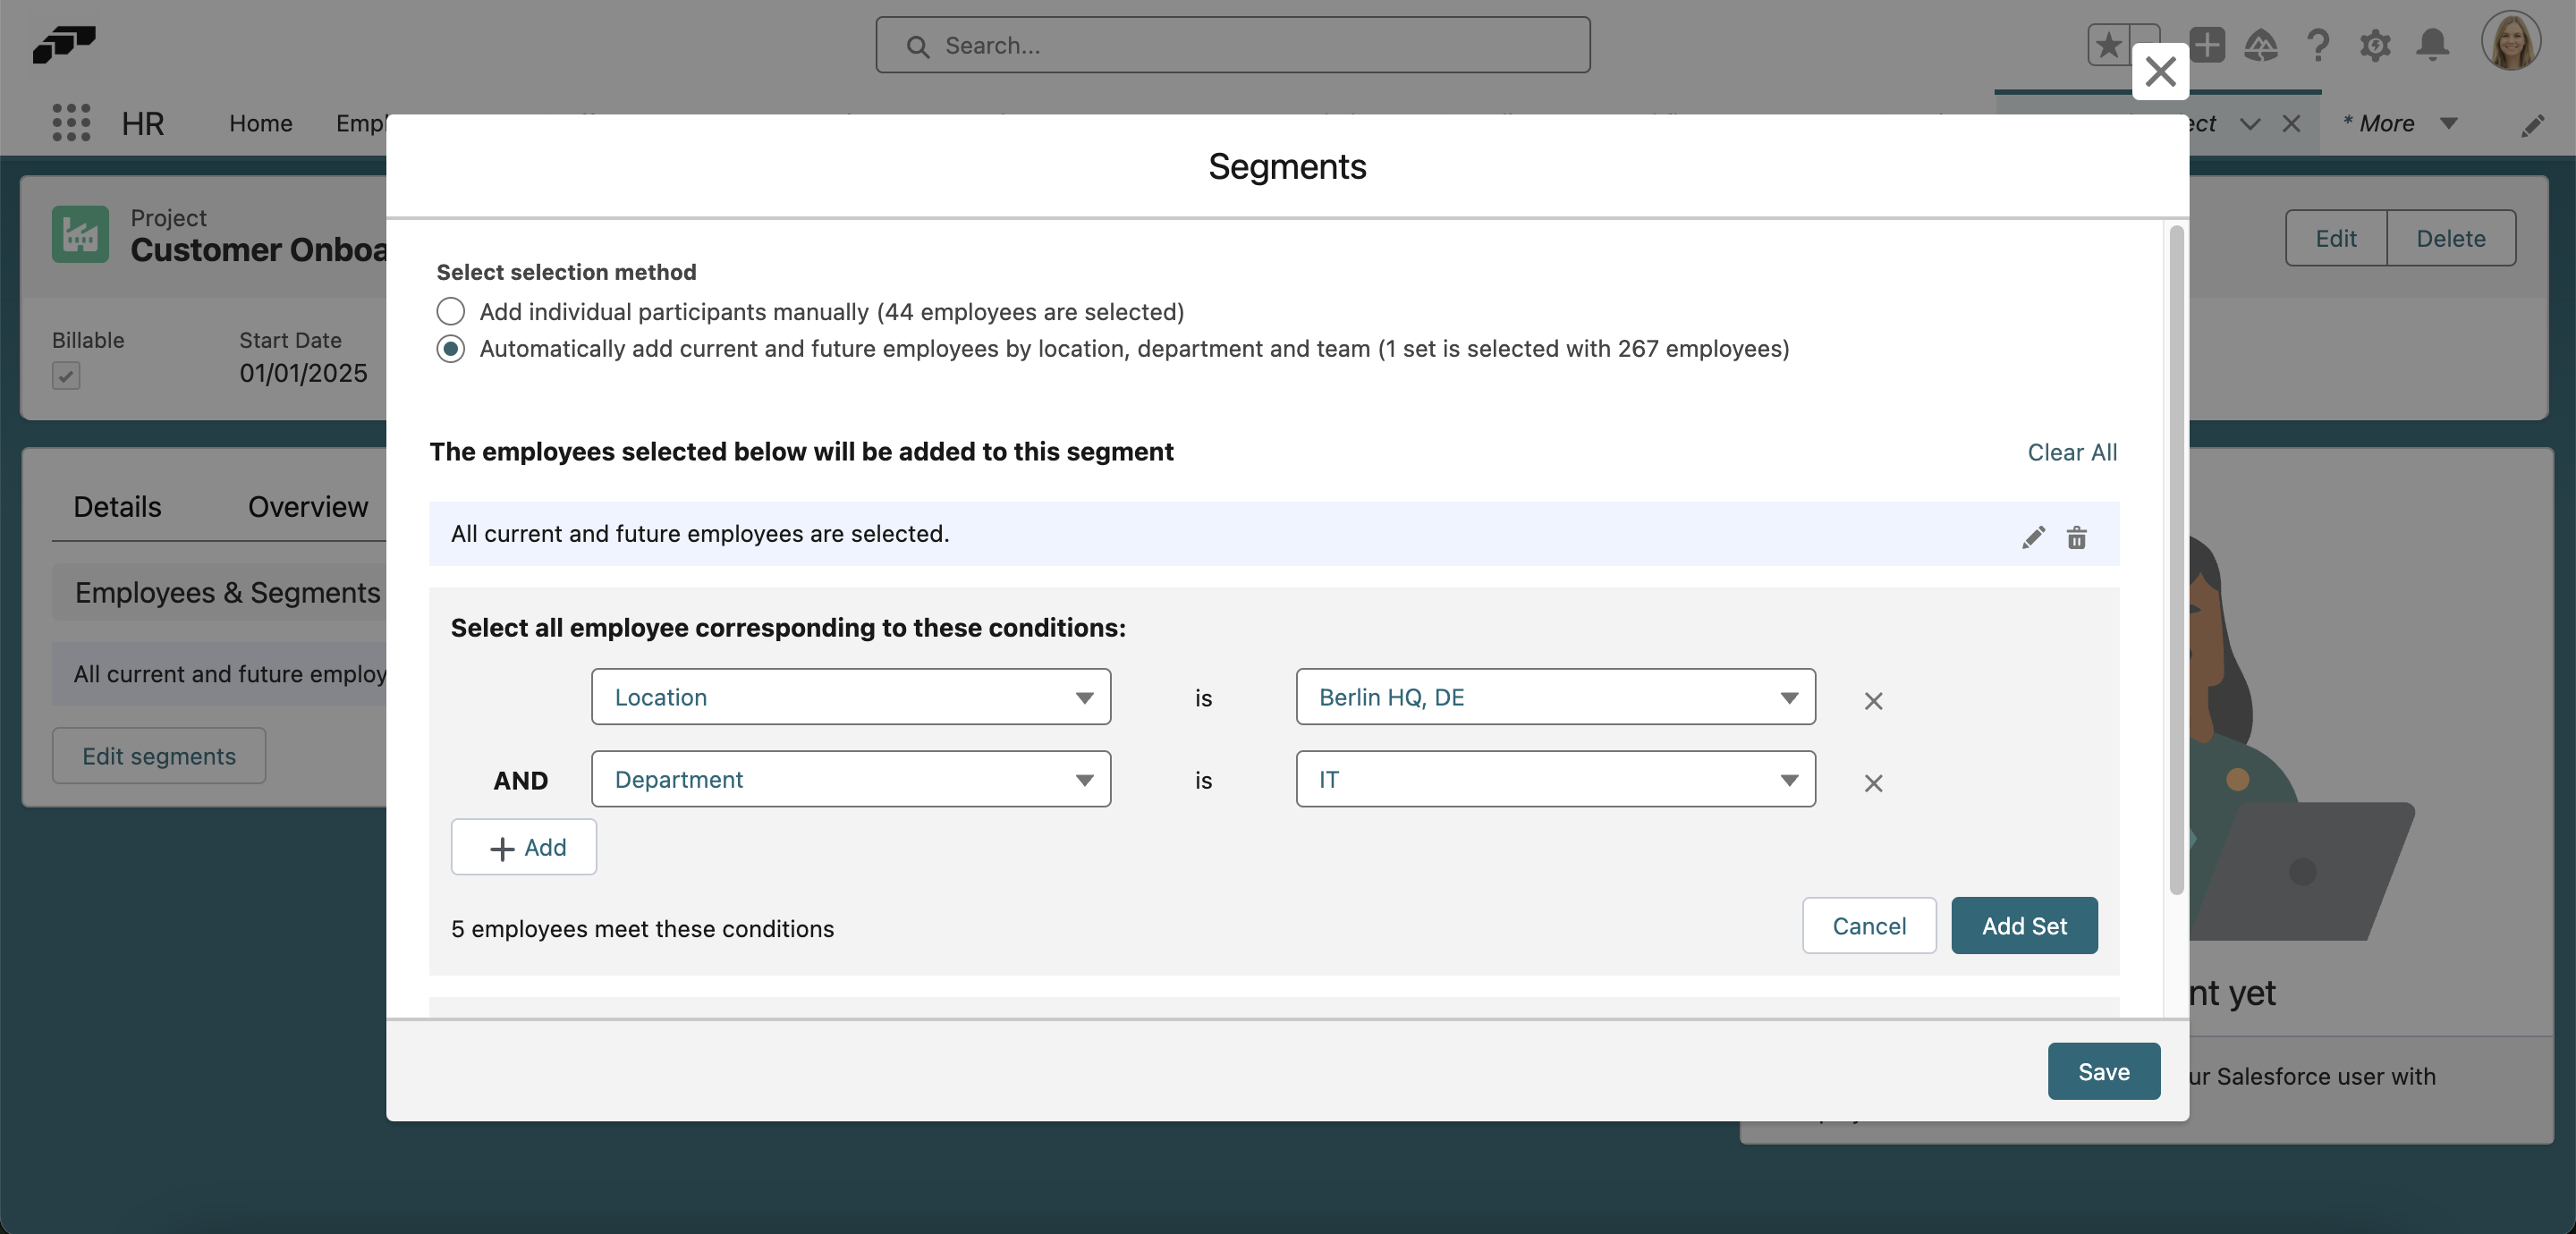This screenshot has width=2576, height=1234.
Task: Click the user profile avatar
Action: click(x=2513, y=41)
